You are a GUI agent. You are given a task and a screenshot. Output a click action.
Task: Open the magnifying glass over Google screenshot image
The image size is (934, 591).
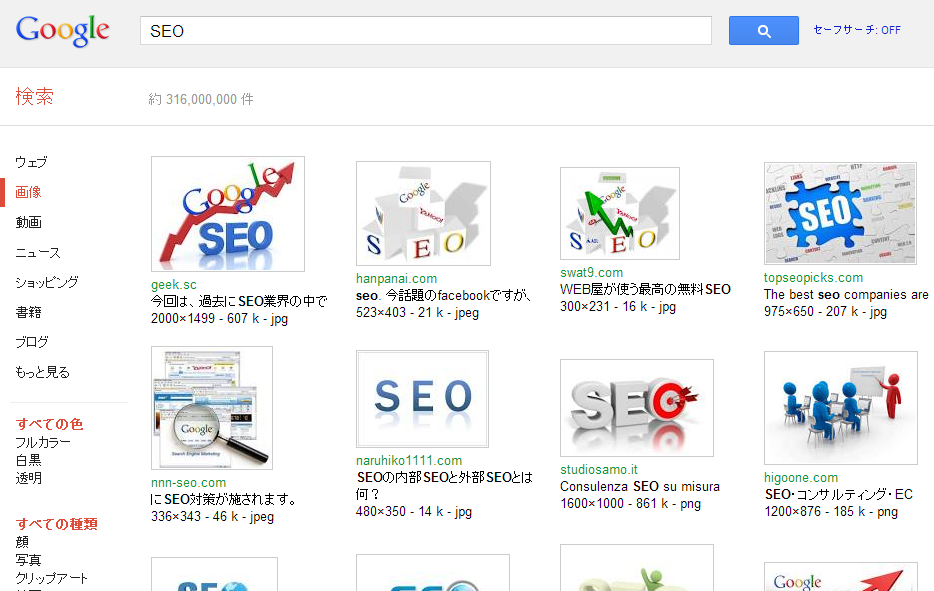tap(211, 408)
